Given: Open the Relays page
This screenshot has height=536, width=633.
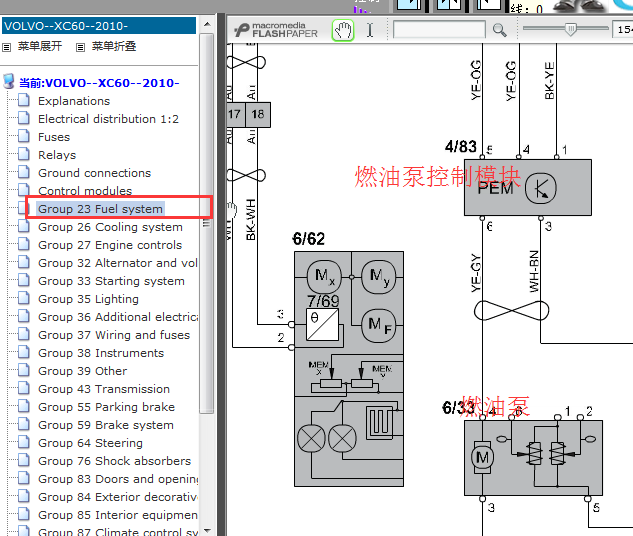Looking at the screenshot, I should (57, 155).
